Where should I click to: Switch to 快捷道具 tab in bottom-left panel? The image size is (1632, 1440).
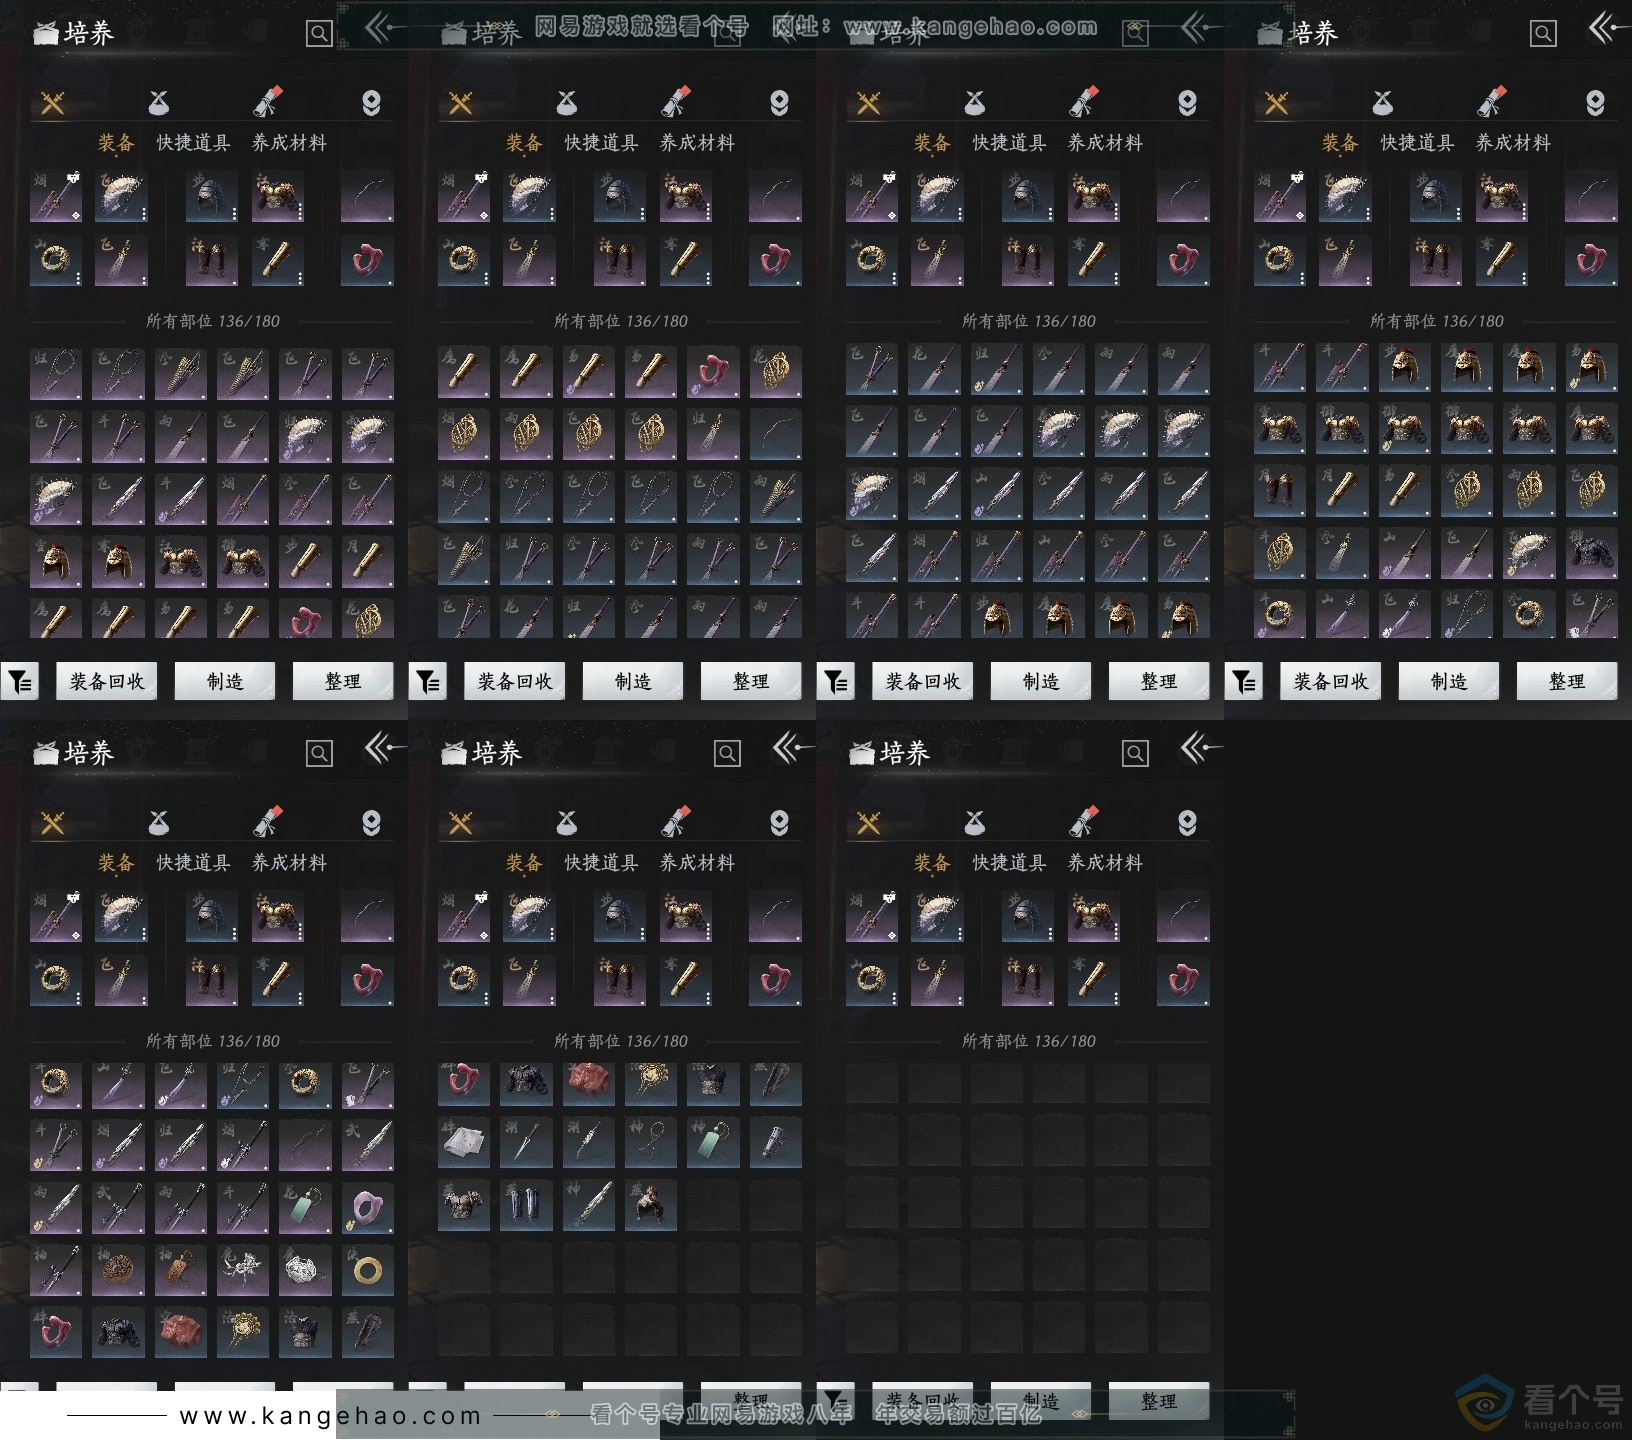coord(194,863)
